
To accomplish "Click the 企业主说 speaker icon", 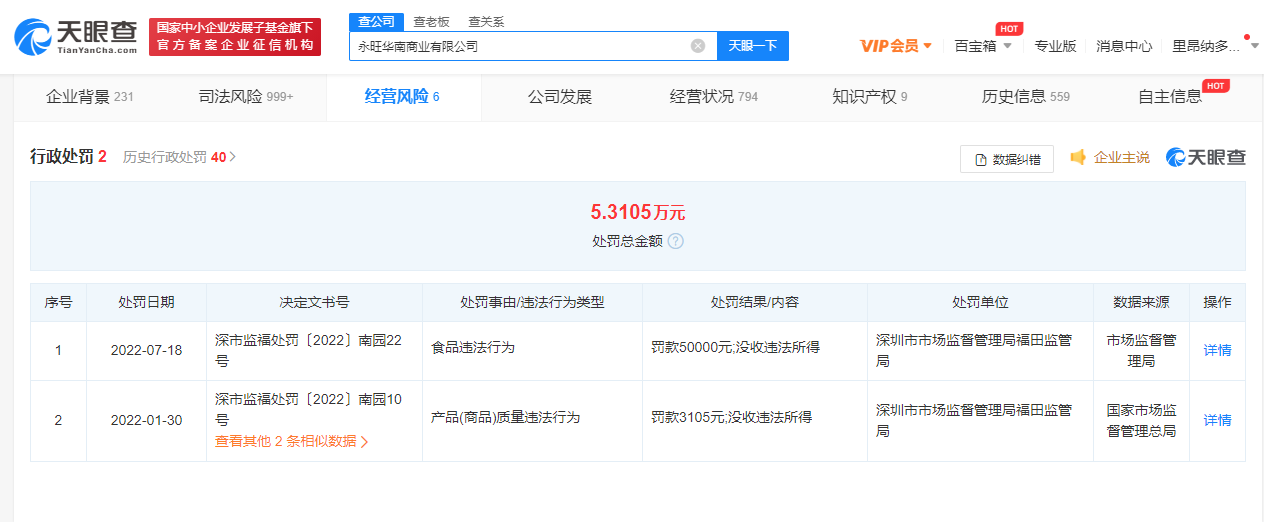I will pos(1078,157).
